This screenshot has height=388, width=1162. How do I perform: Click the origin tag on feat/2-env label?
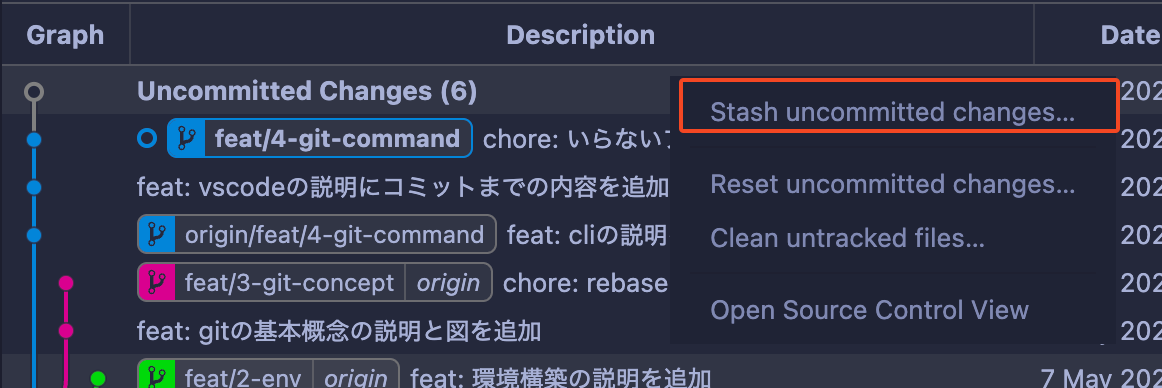click(x=356, y=377)
